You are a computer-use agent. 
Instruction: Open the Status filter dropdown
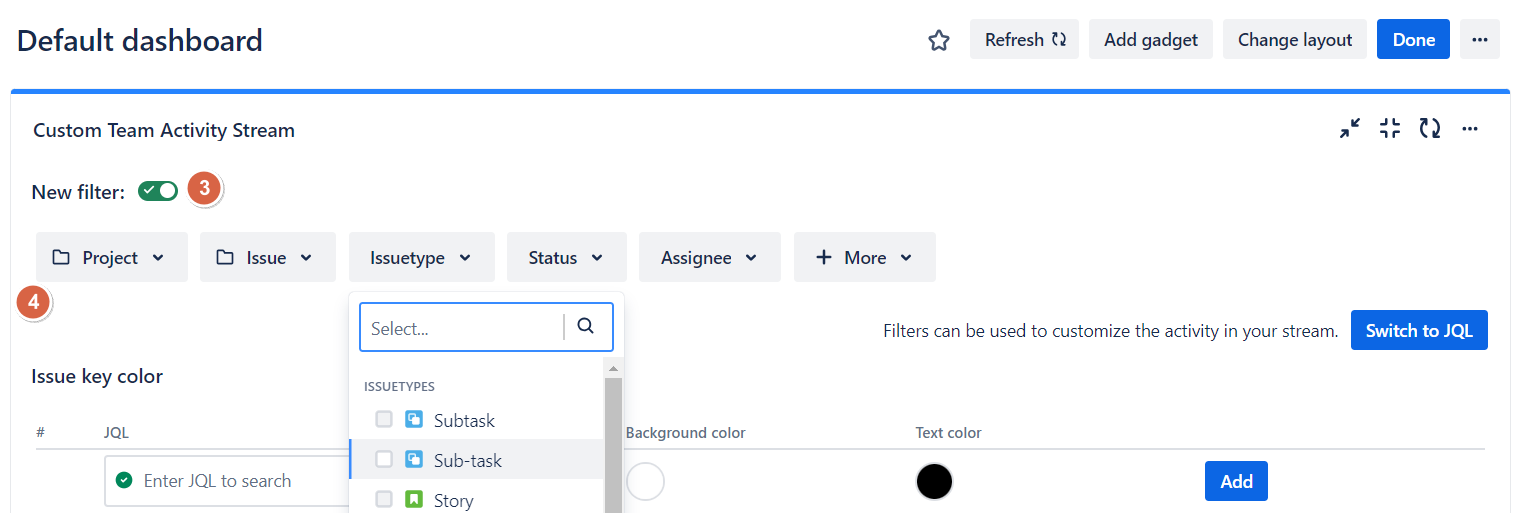pos(566,258)
